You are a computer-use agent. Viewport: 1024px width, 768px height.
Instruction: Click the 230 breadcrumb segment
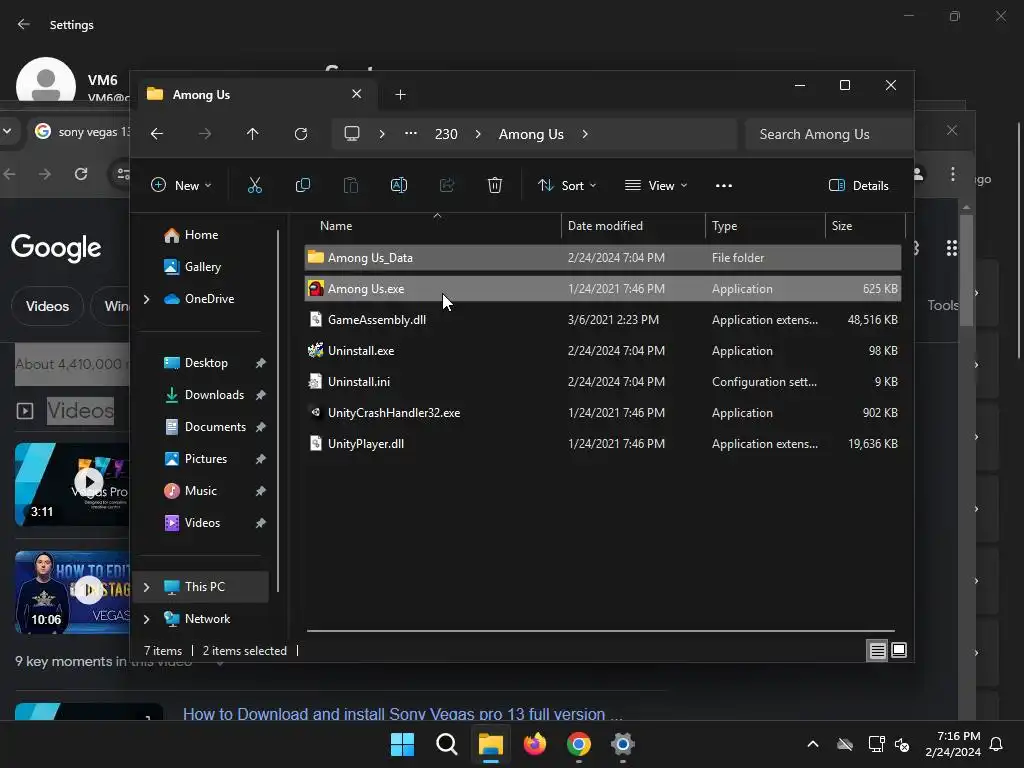pos(446,134)
